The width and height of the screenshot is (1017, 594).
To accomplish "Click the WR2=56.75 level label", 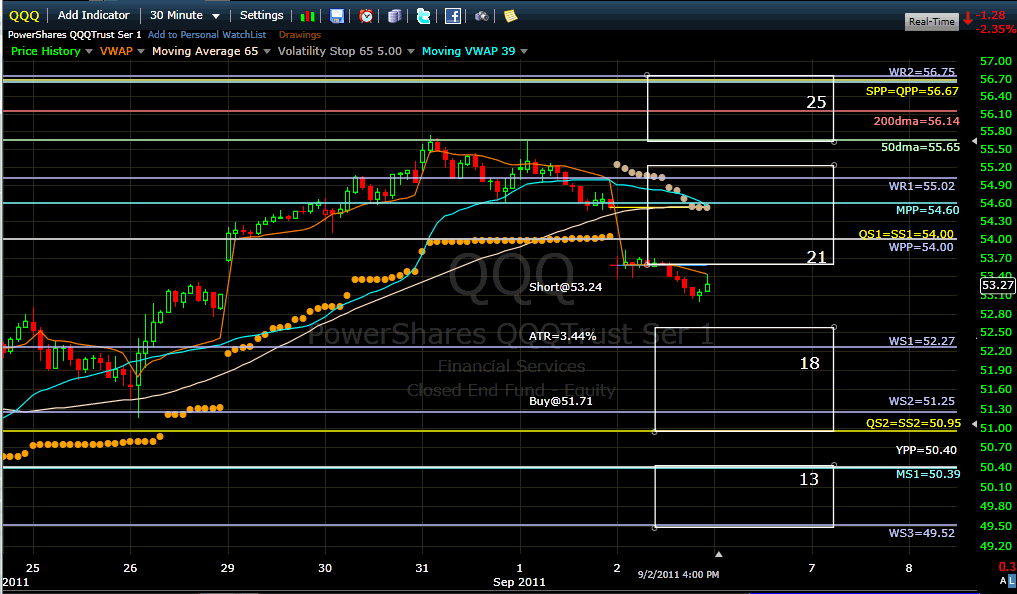I will [x=922, y=72].
